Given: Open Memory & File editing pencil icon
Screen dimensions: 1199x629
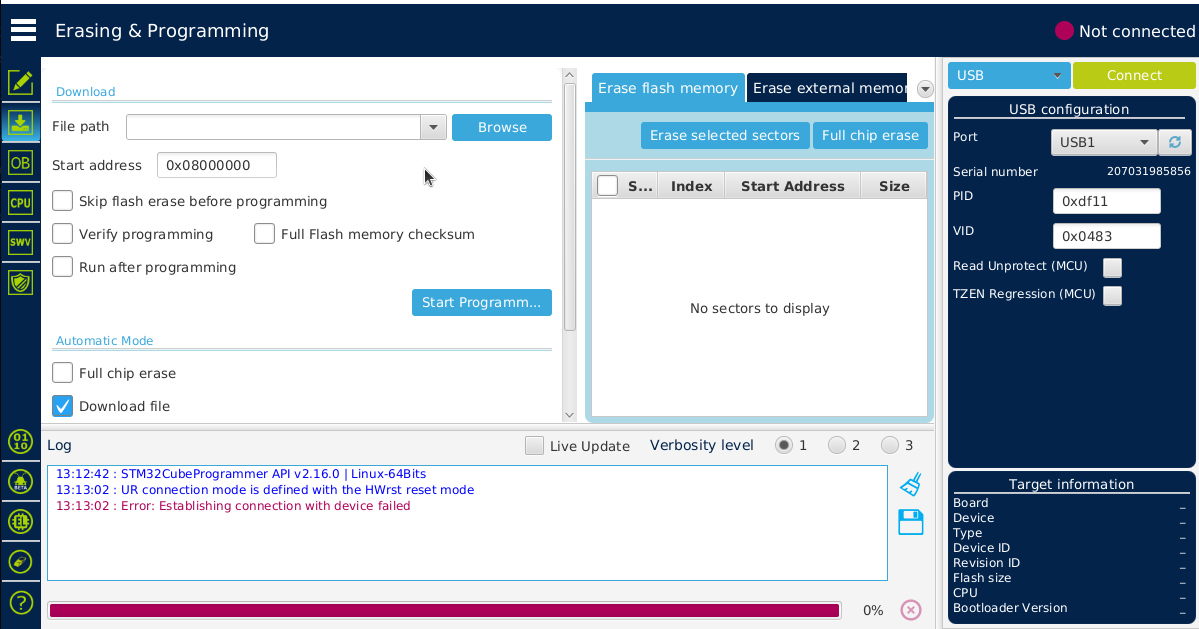Looking at the screenshot, I should pyautogui.click(x=20, y=82).
